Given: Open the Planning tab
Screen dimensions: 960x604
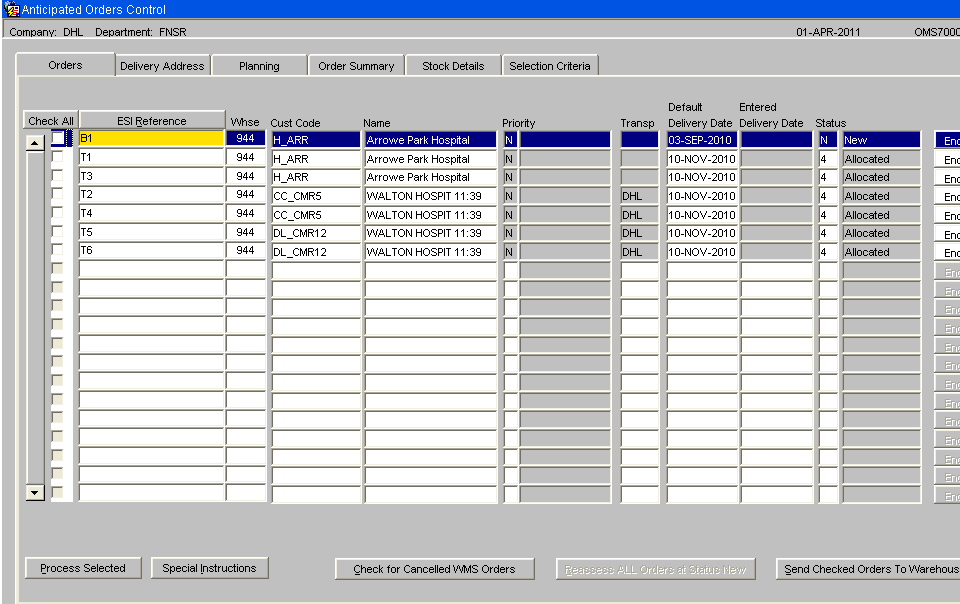Looking at the screenshot, I should coord(259,66).
